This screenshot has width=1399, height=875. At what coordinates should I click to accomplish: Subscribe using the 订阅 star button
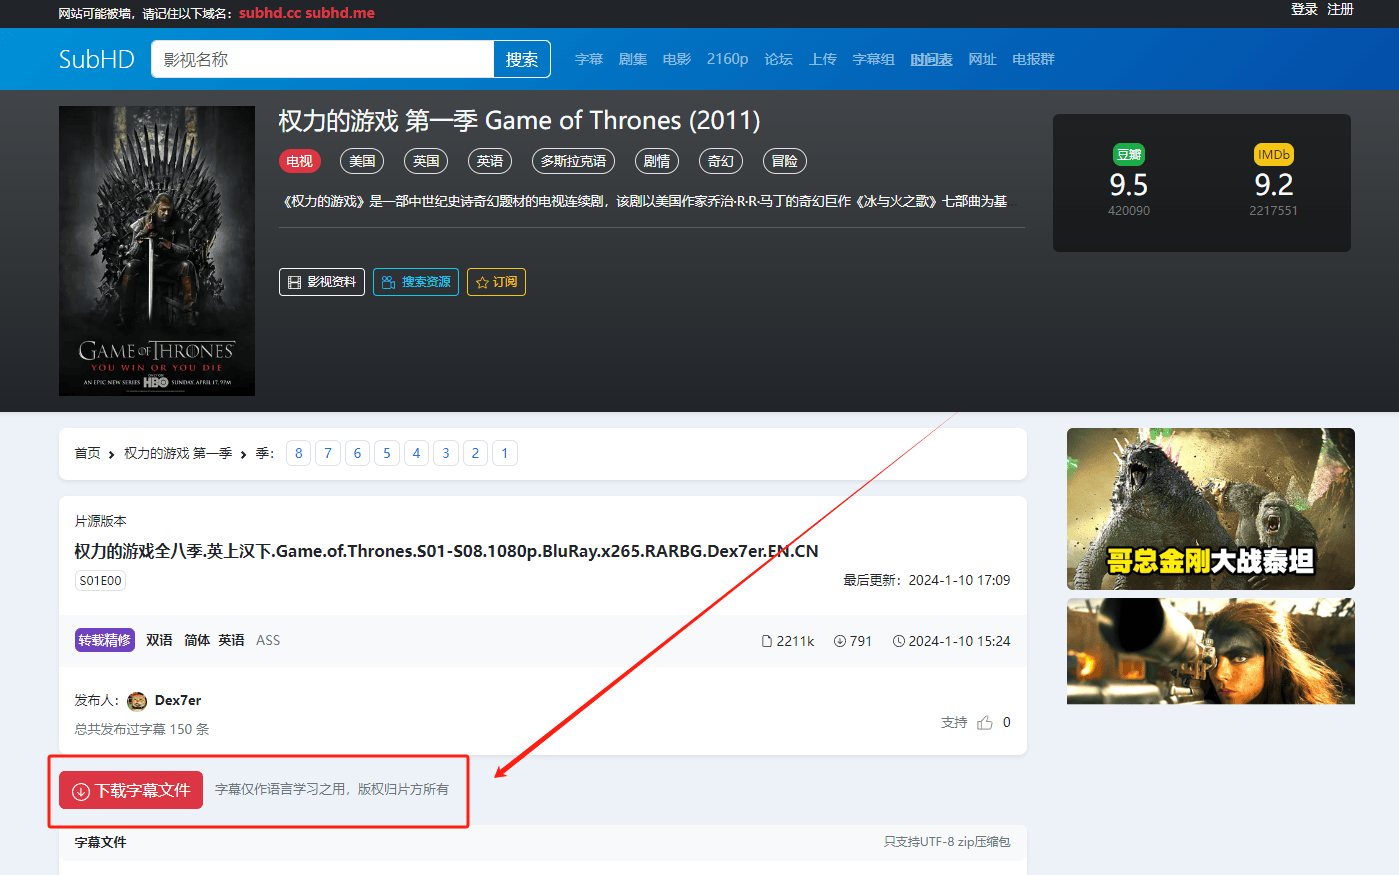tap(496, 282)
